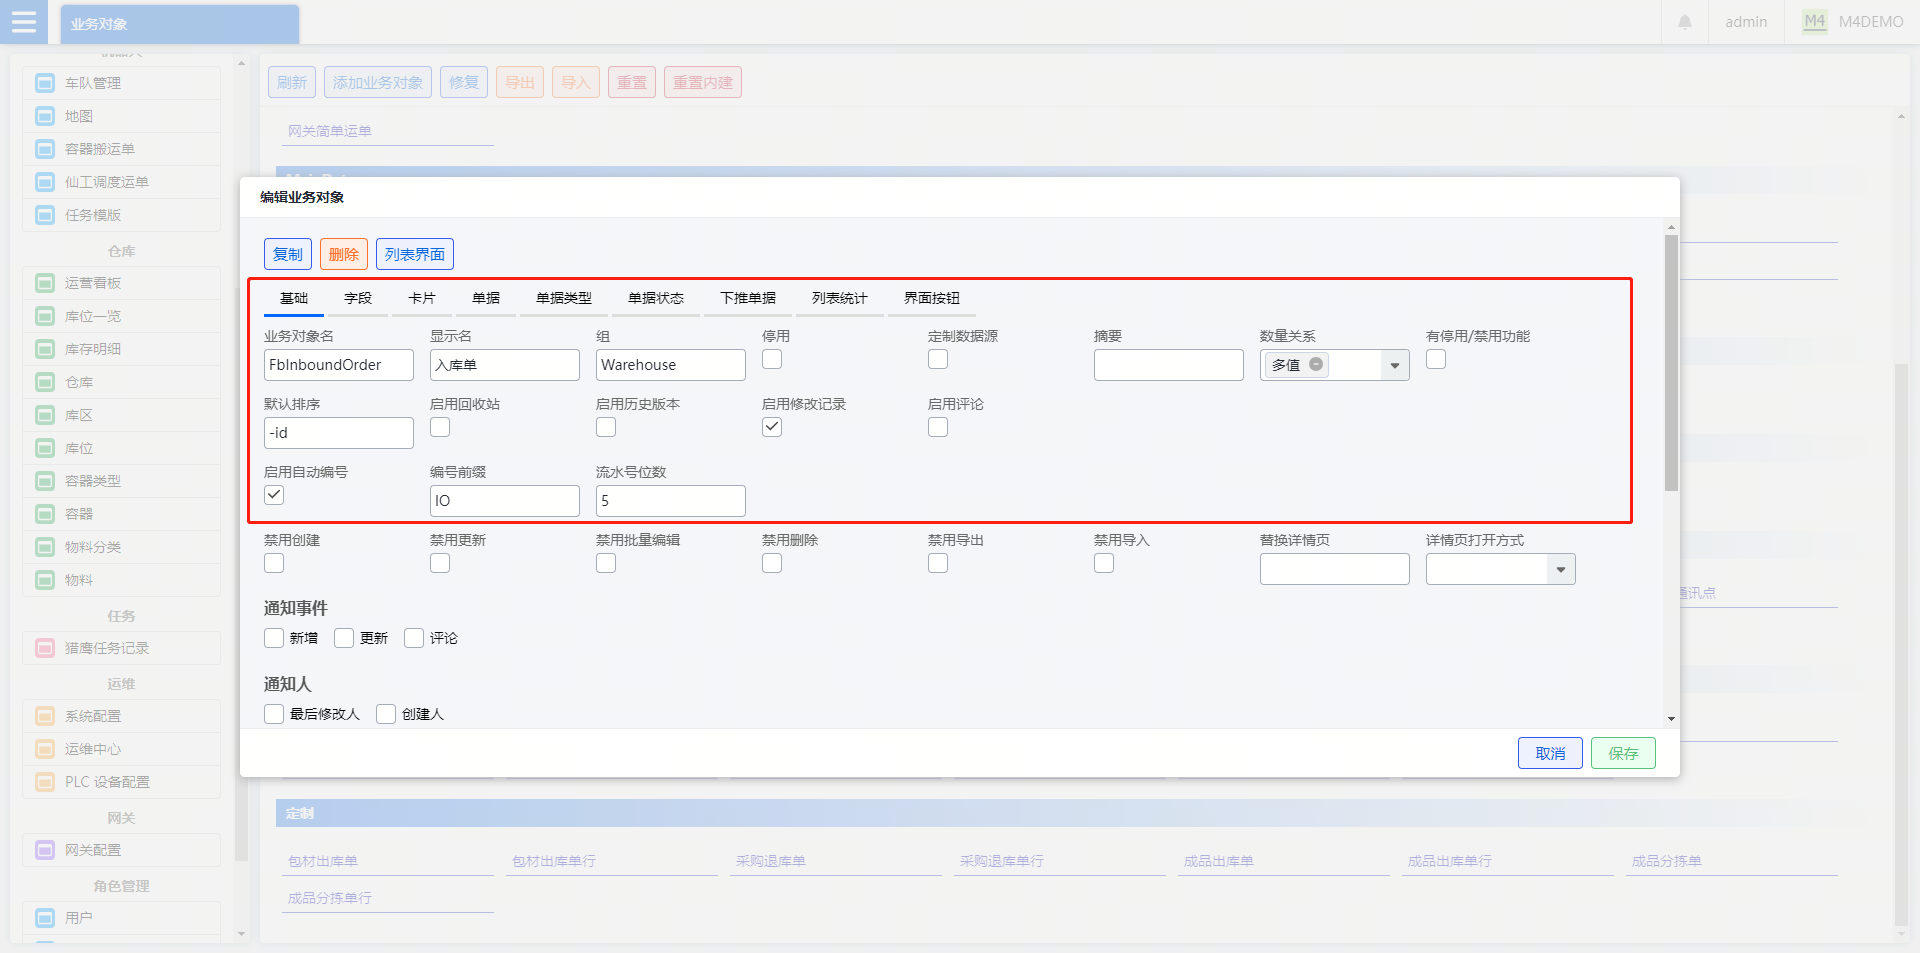Switch to the 下推单据 tab
This screenshot has height=953, width=1920.
pyautogui.click(x=748, y=298)
